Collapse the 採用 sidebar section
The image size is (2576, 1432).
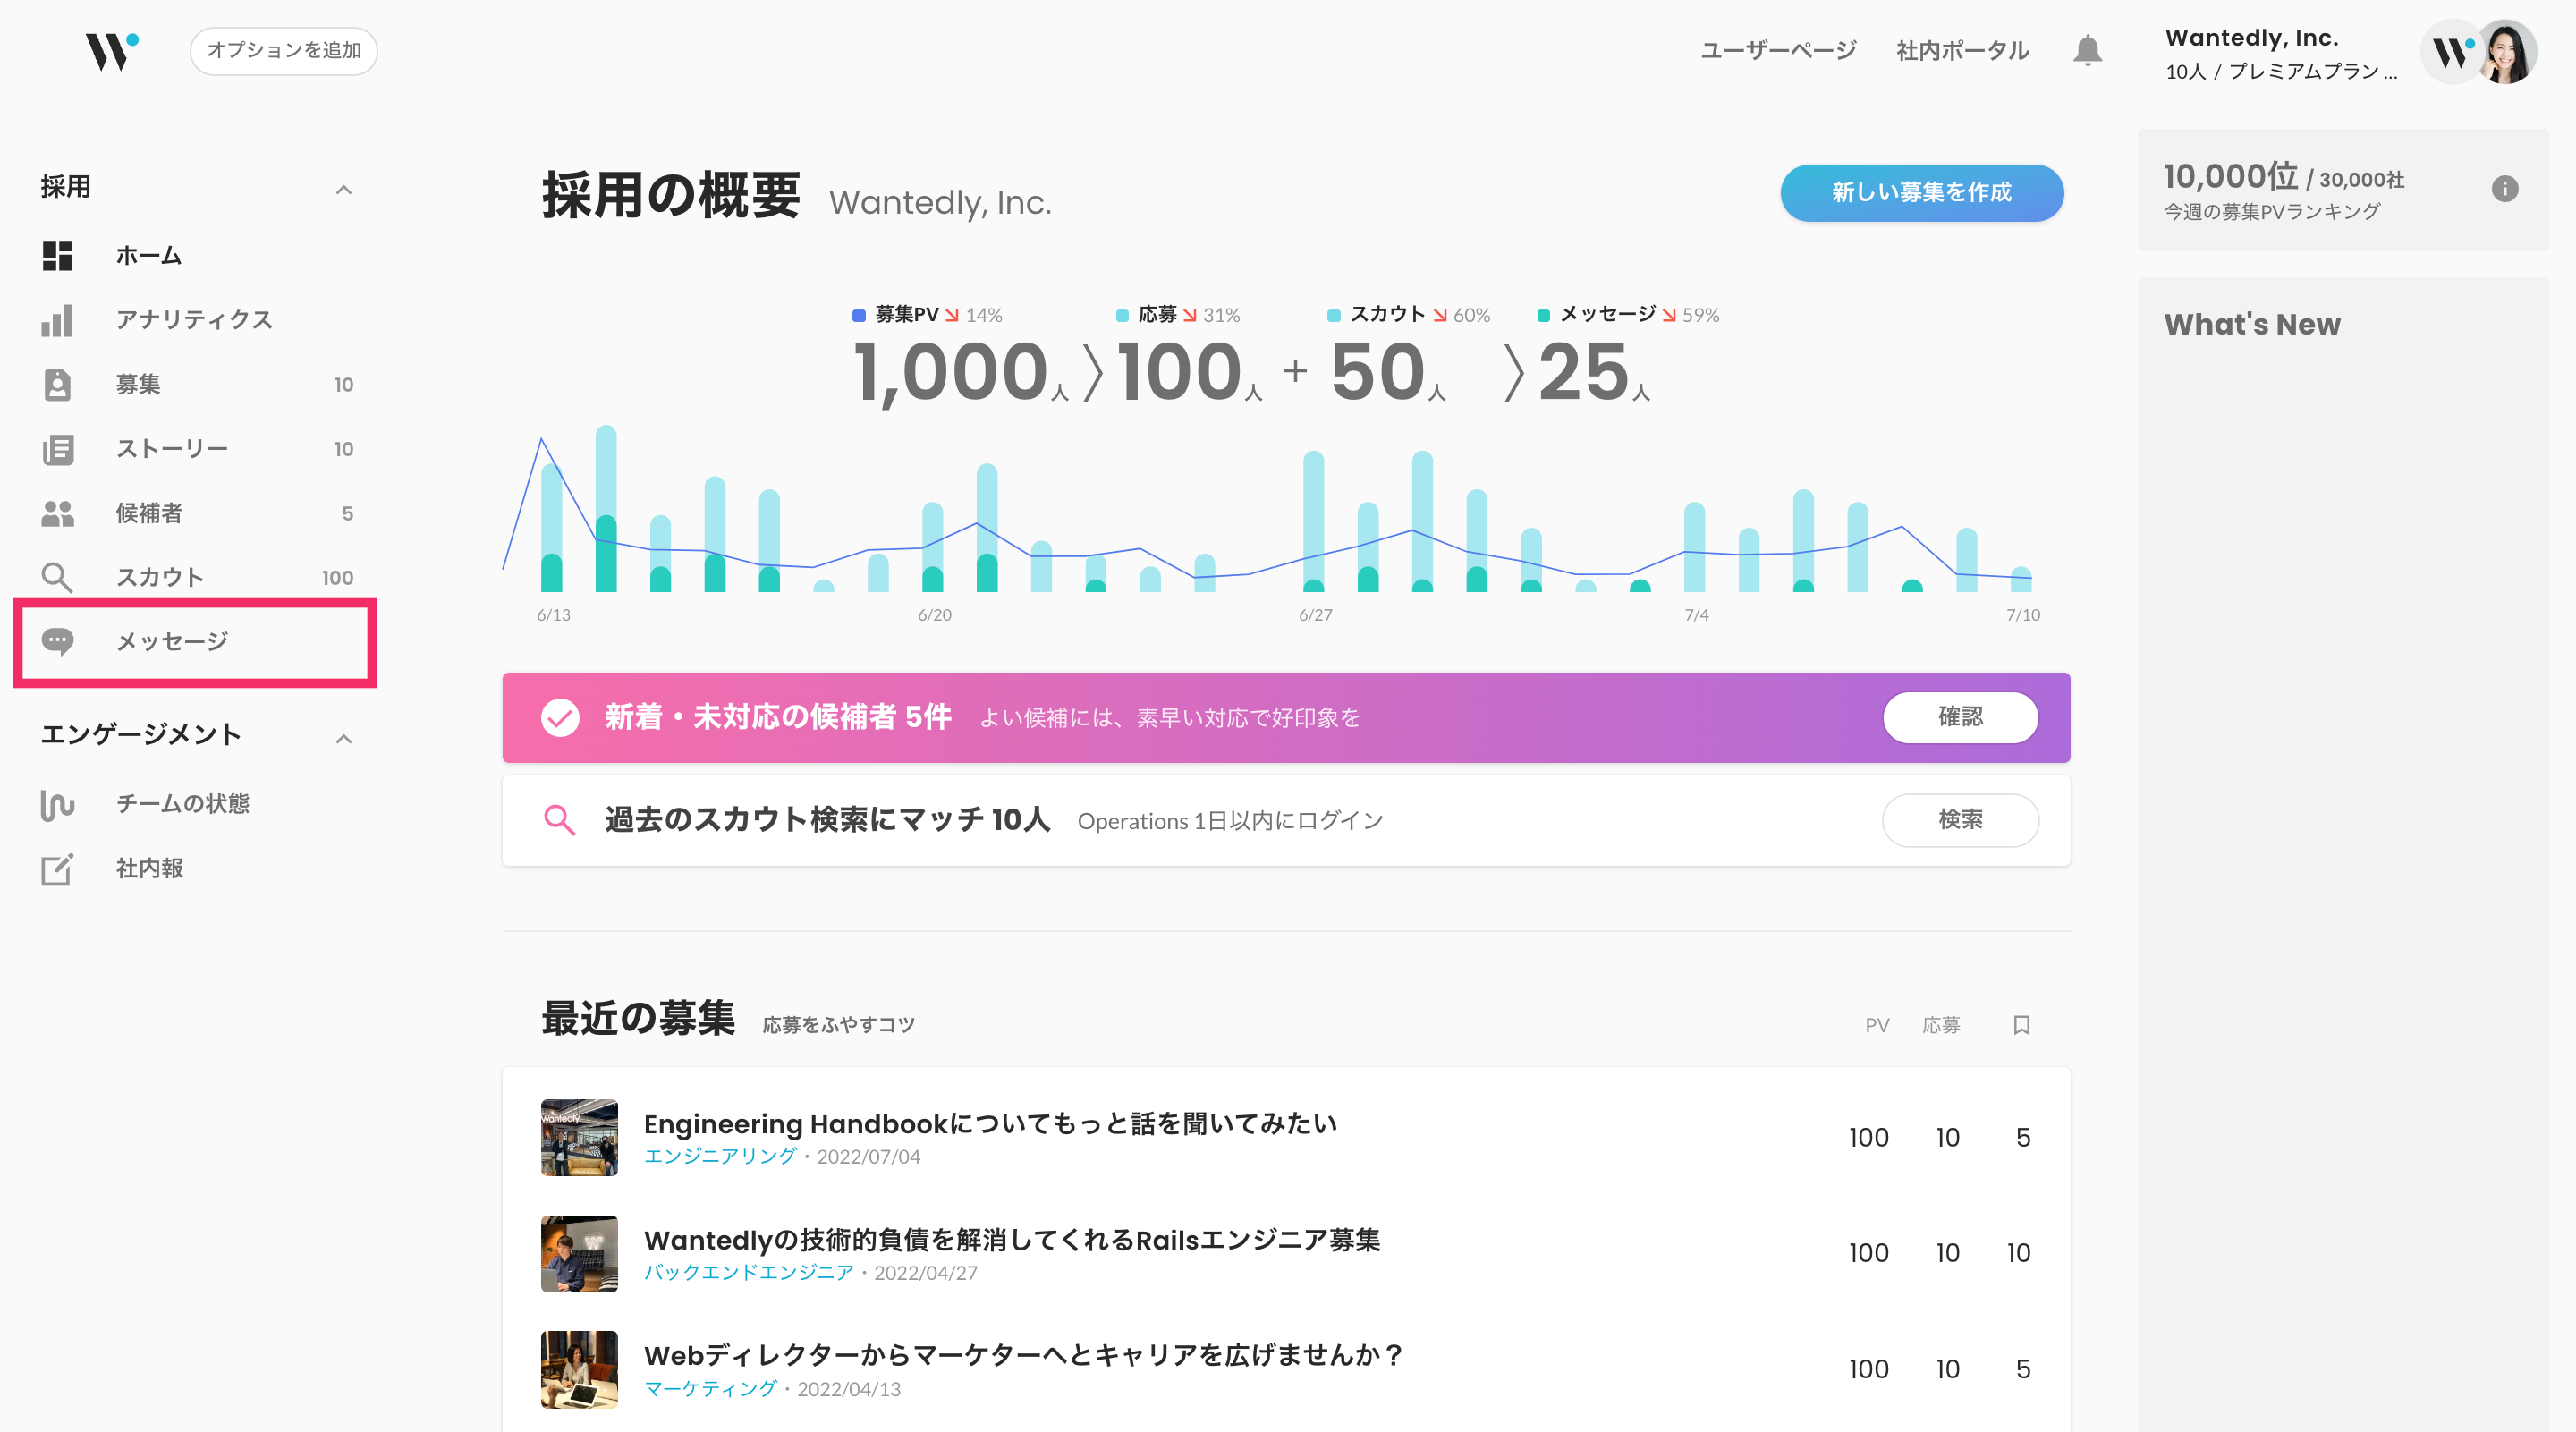point(343,188)
